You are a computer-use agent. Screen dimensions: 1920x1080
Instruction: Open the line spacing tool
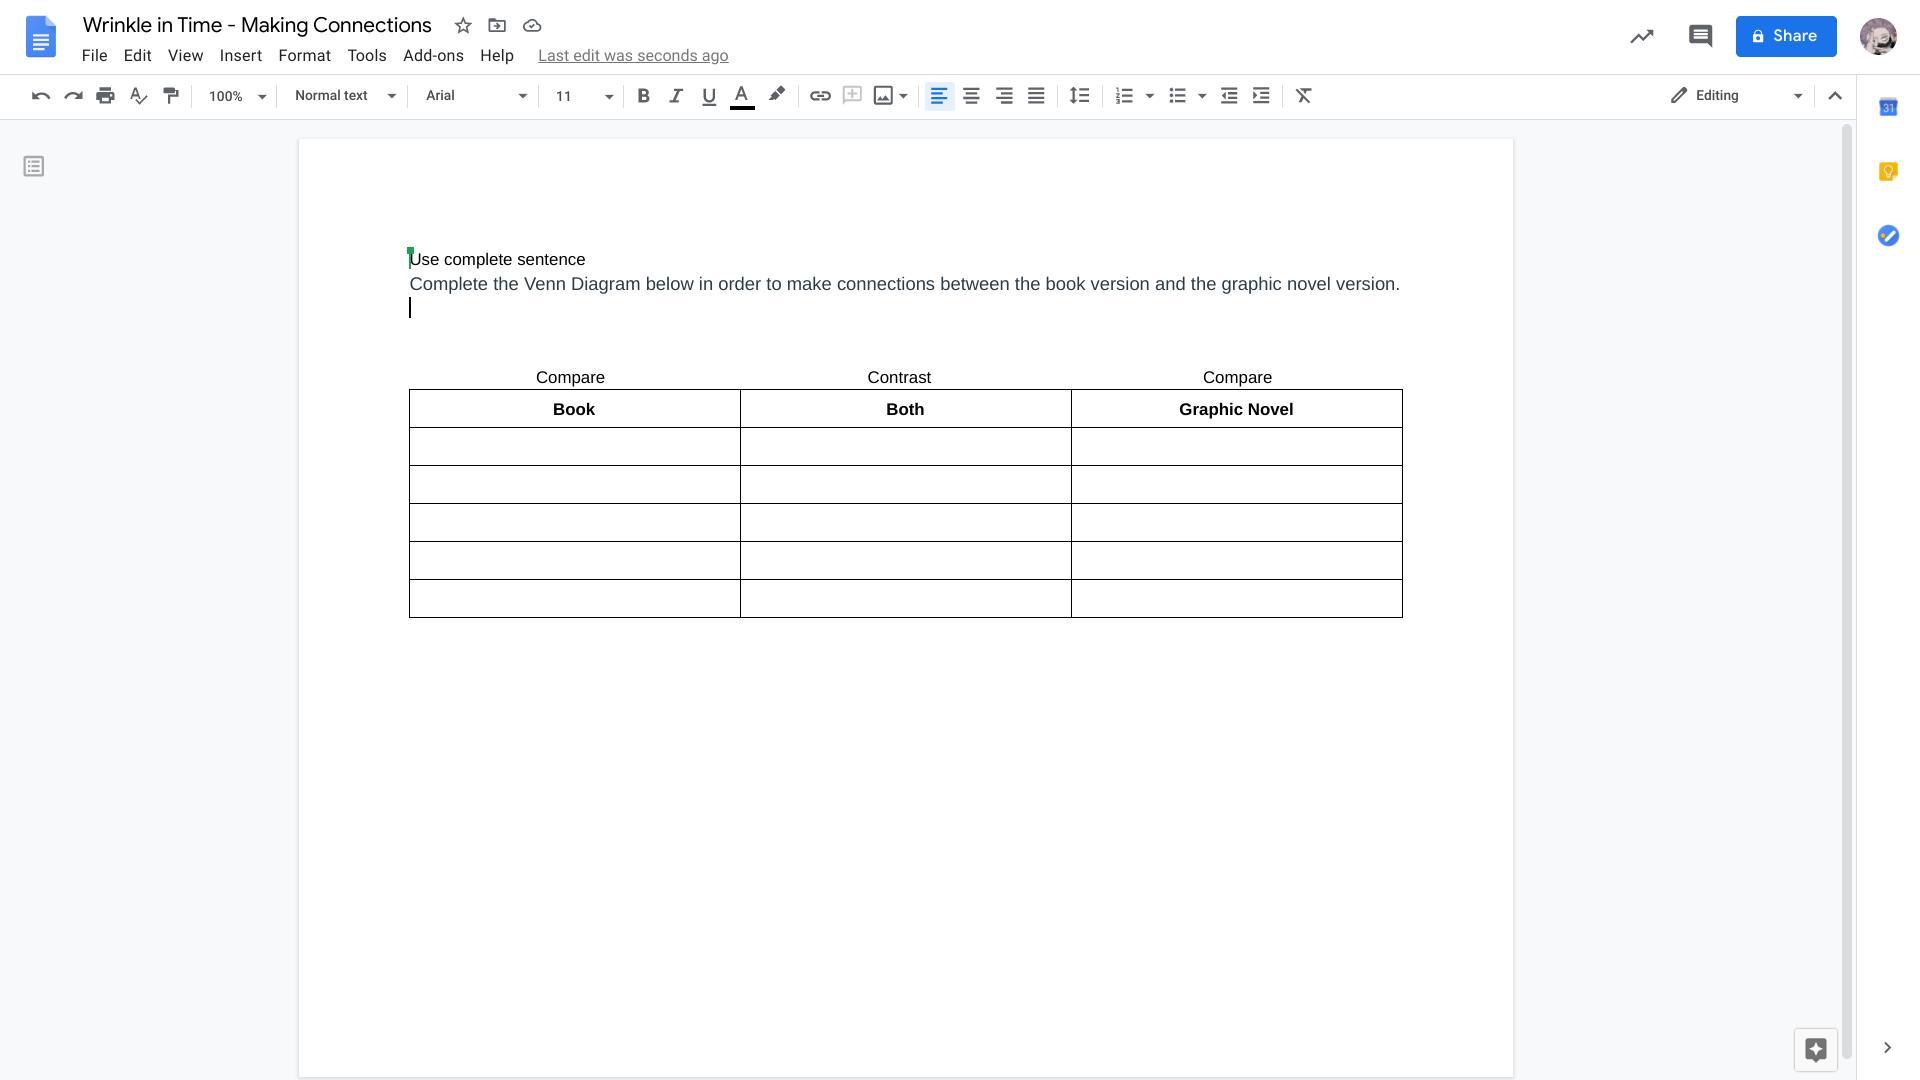[1079, 96]
